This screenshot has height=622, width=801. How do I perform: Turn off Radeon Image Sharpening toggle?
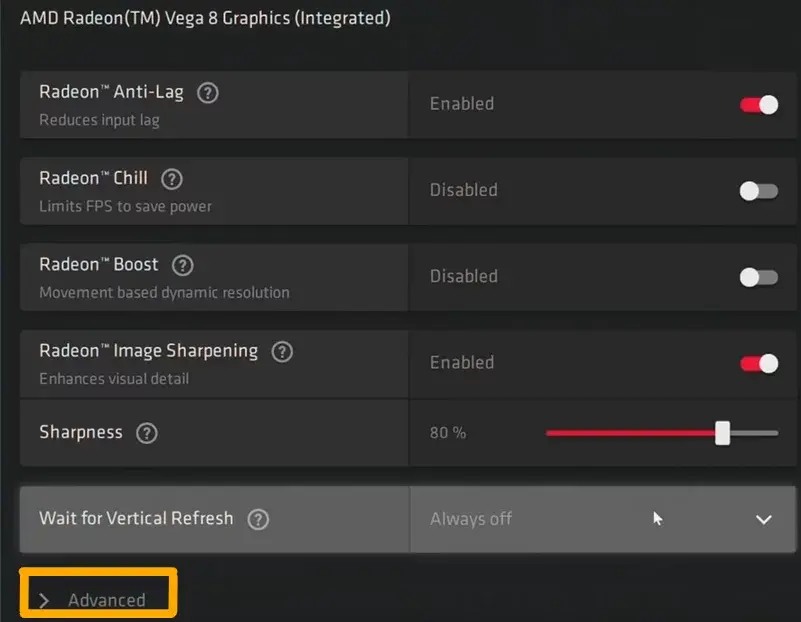pyautogui.click(x=759, y=364)
